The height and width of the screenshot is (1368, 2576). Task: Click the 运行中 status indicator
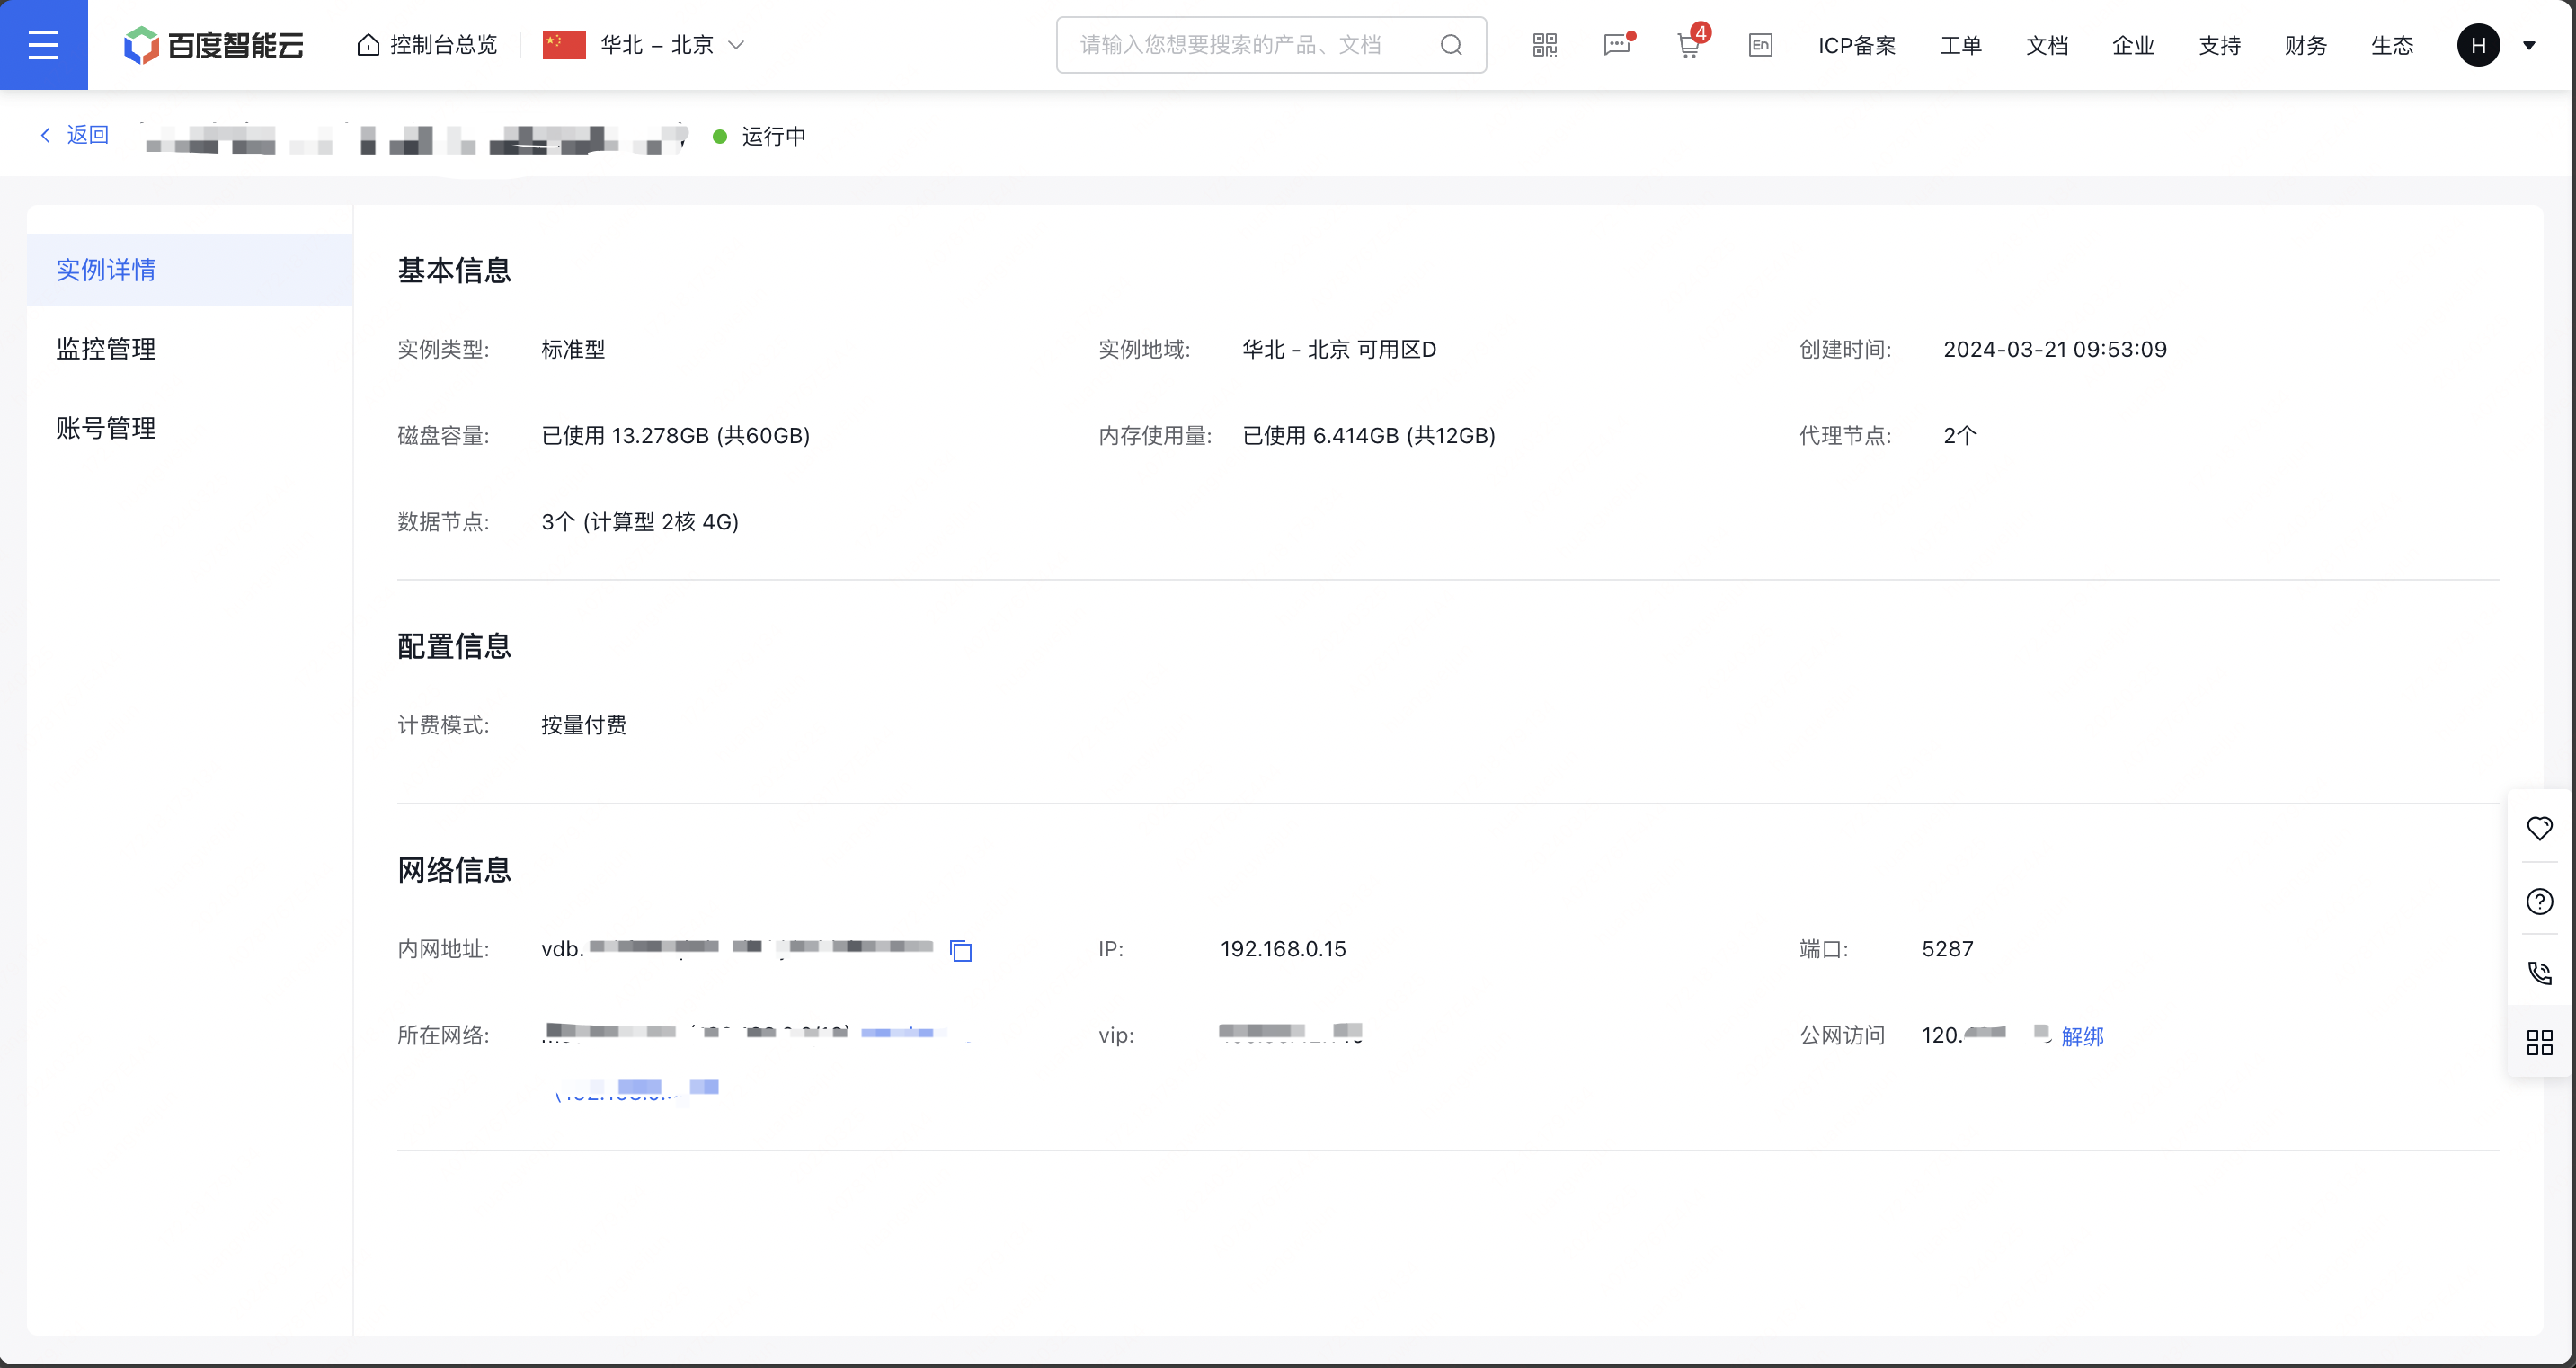[x=760, y=136]
